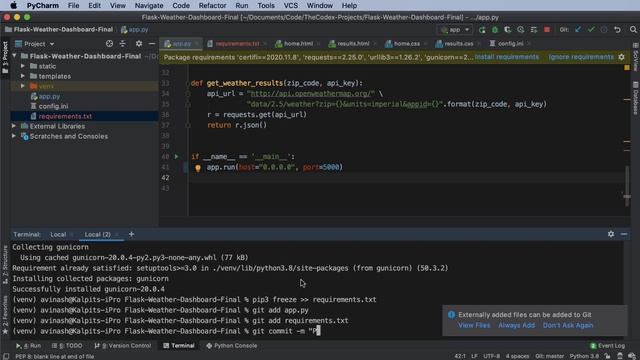Image resolution: width=640 pixels, height=360 pixels.
Task: Select app.py in project tree
Action: 49,96
